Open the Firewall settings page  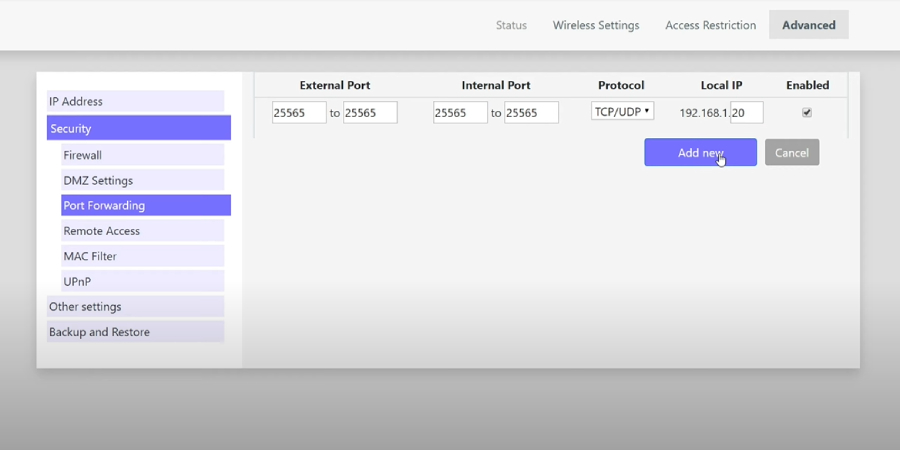[142, 155]
